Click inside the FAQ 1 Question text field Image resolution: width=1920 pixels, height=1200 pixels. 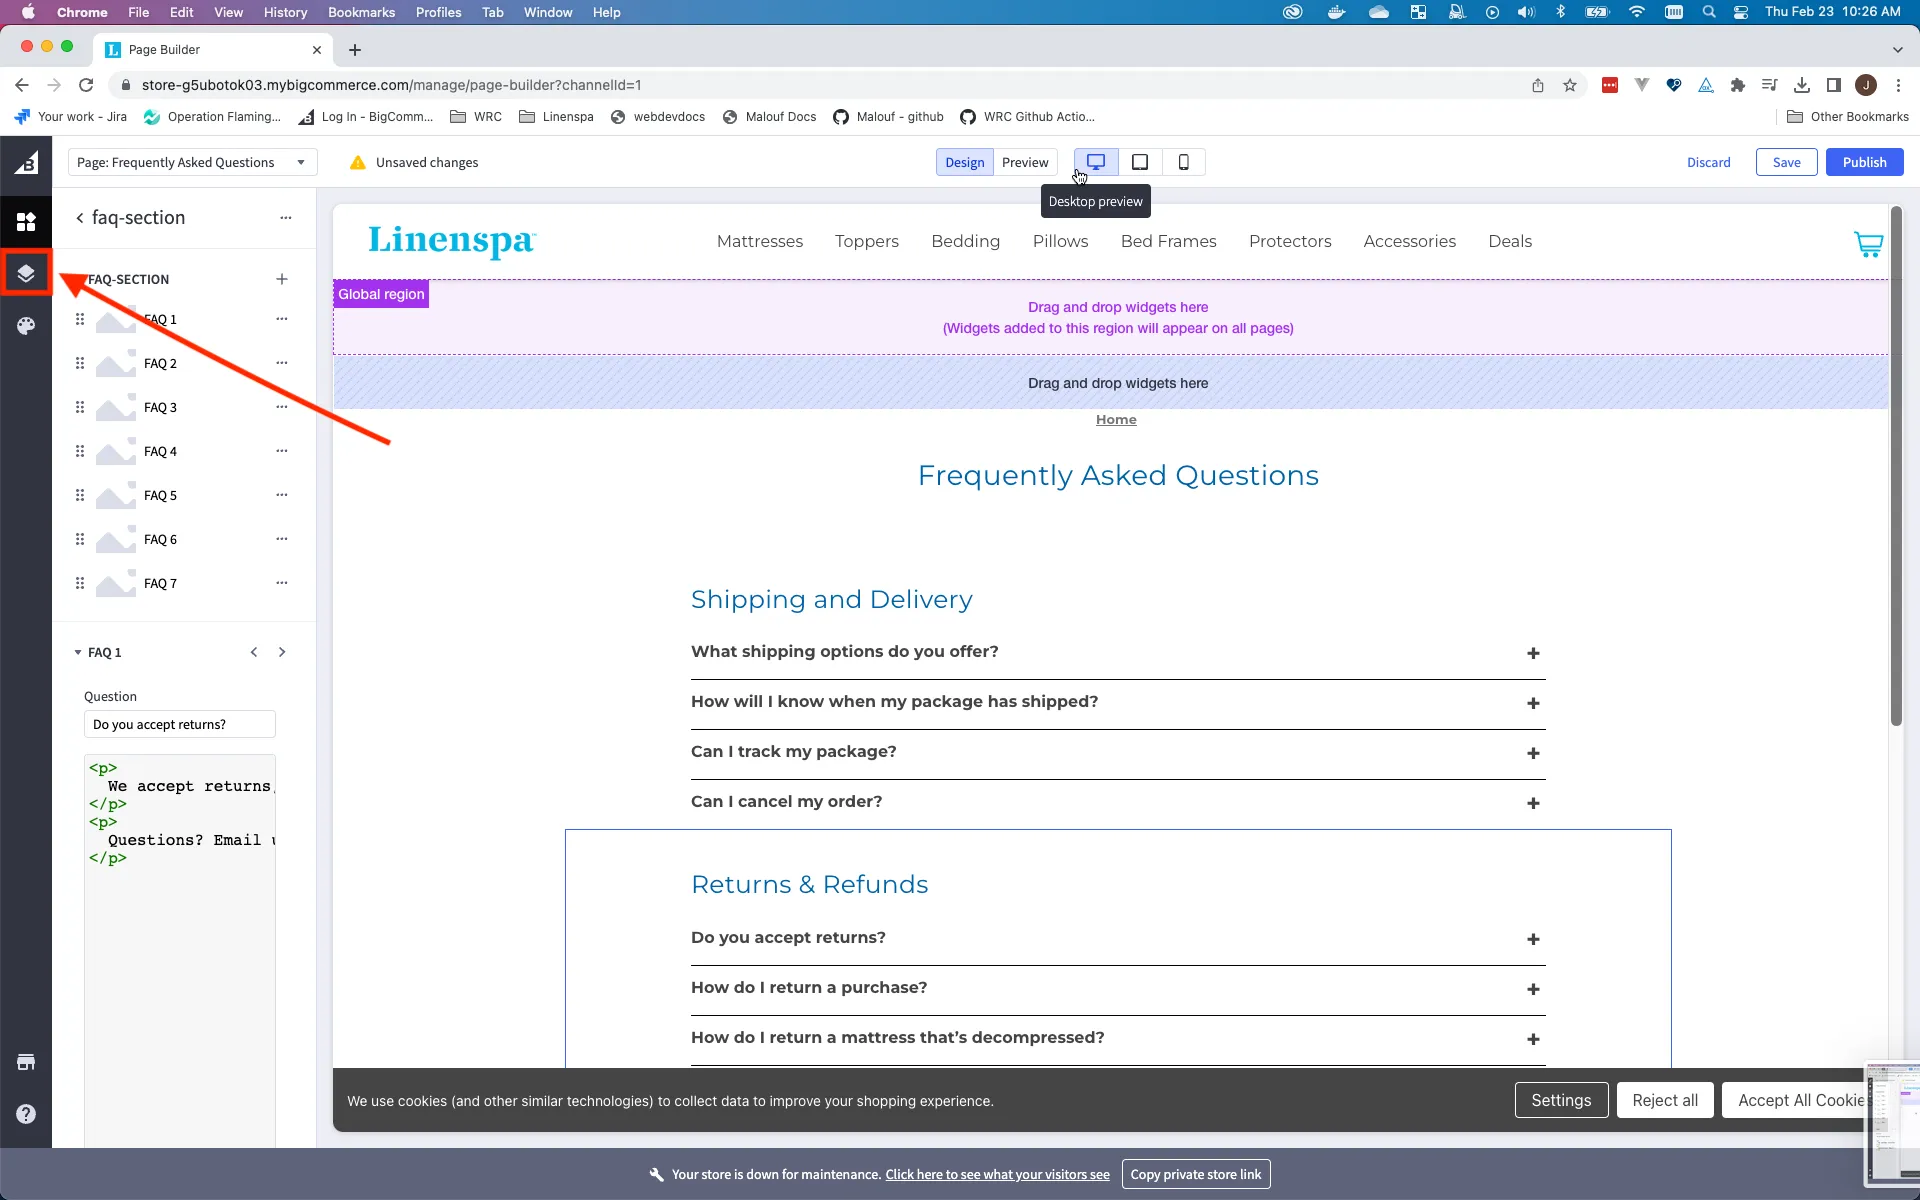click(178, 723)
